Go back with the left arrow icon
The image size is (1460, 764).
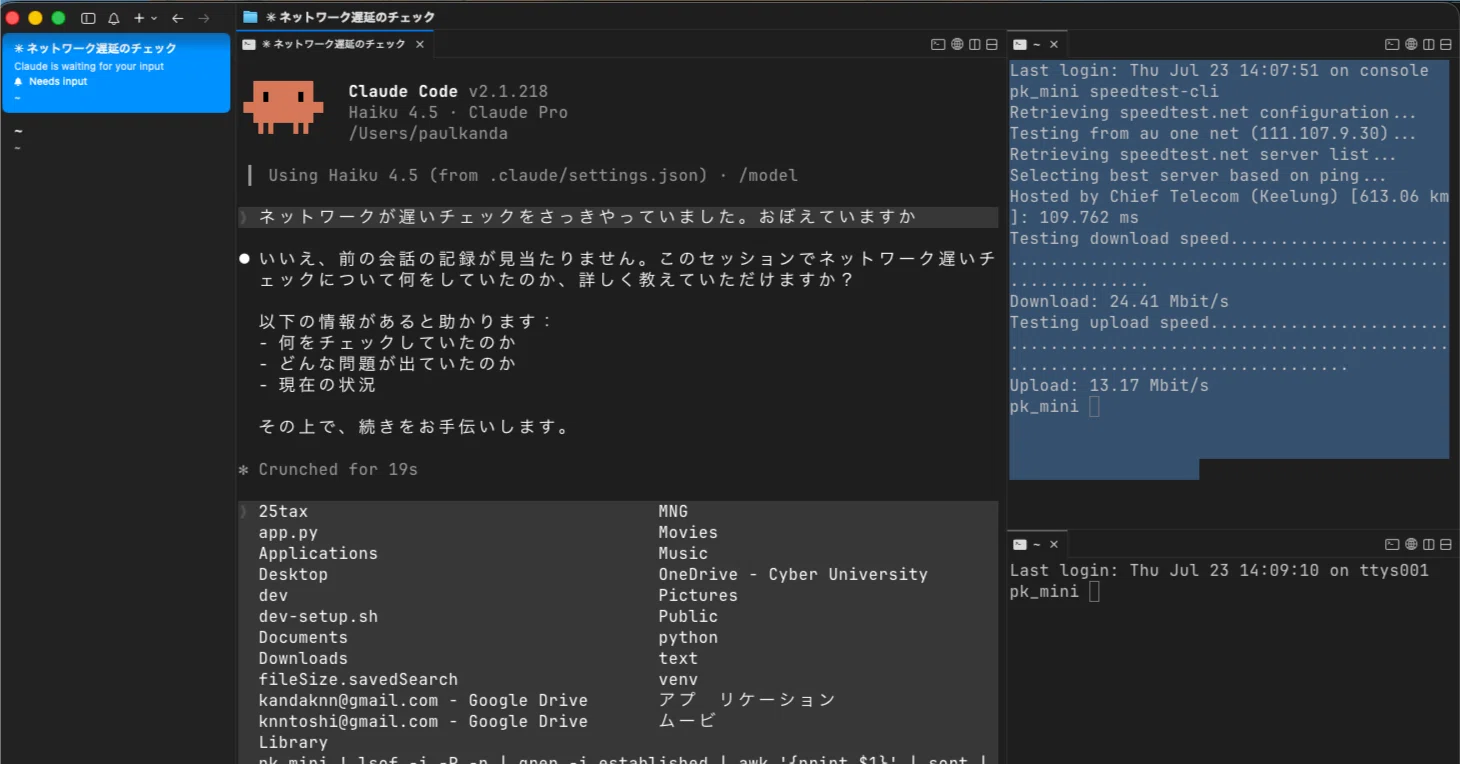(x=178, y=18)
